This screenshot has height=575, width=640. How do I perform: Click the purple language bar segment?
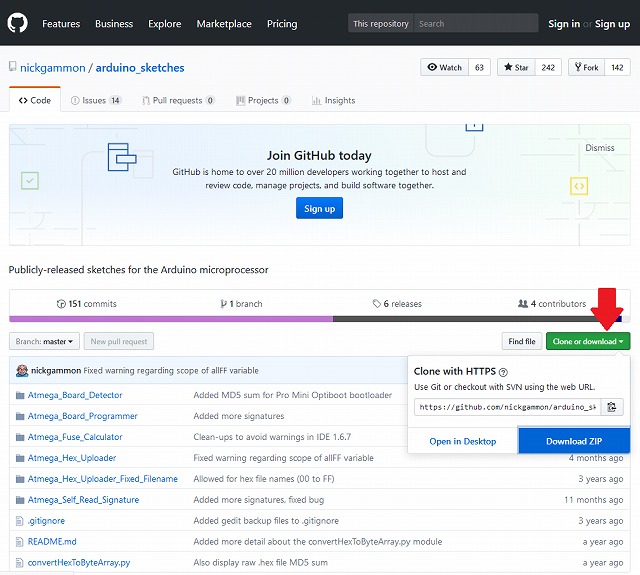[x=171, y=319]
